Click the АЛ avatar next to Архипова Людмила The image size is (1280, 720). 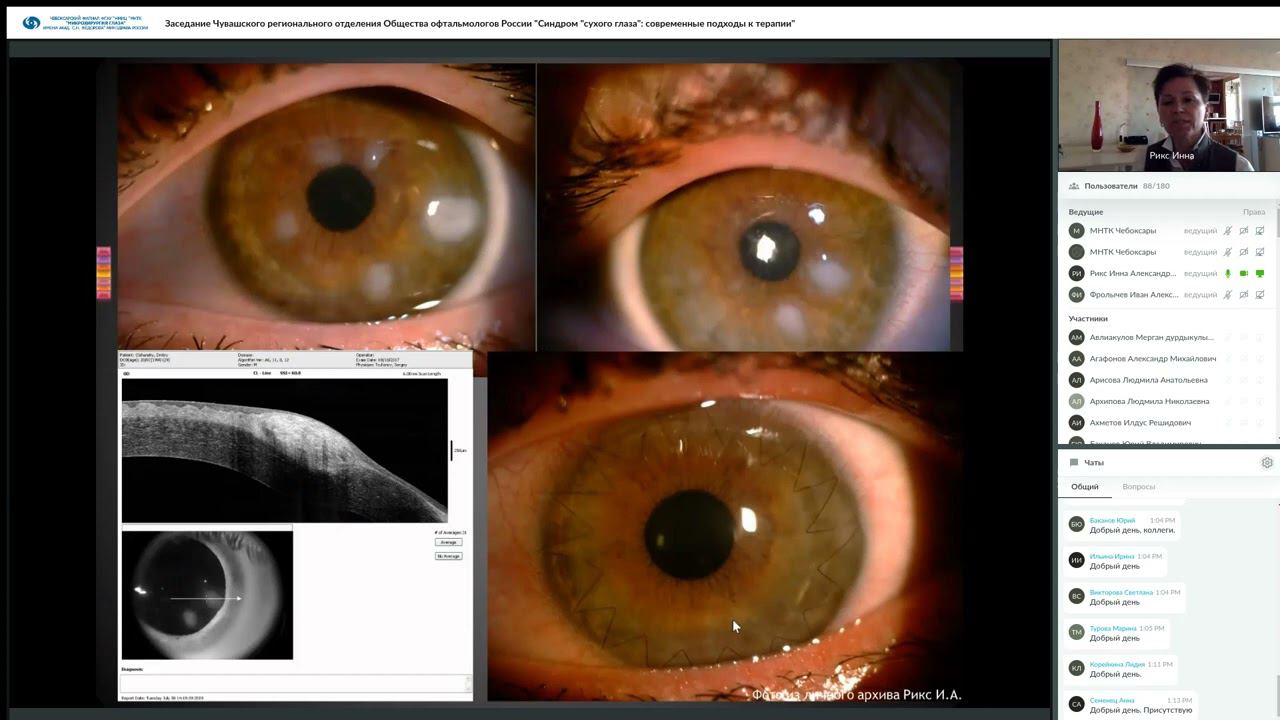1076,401
